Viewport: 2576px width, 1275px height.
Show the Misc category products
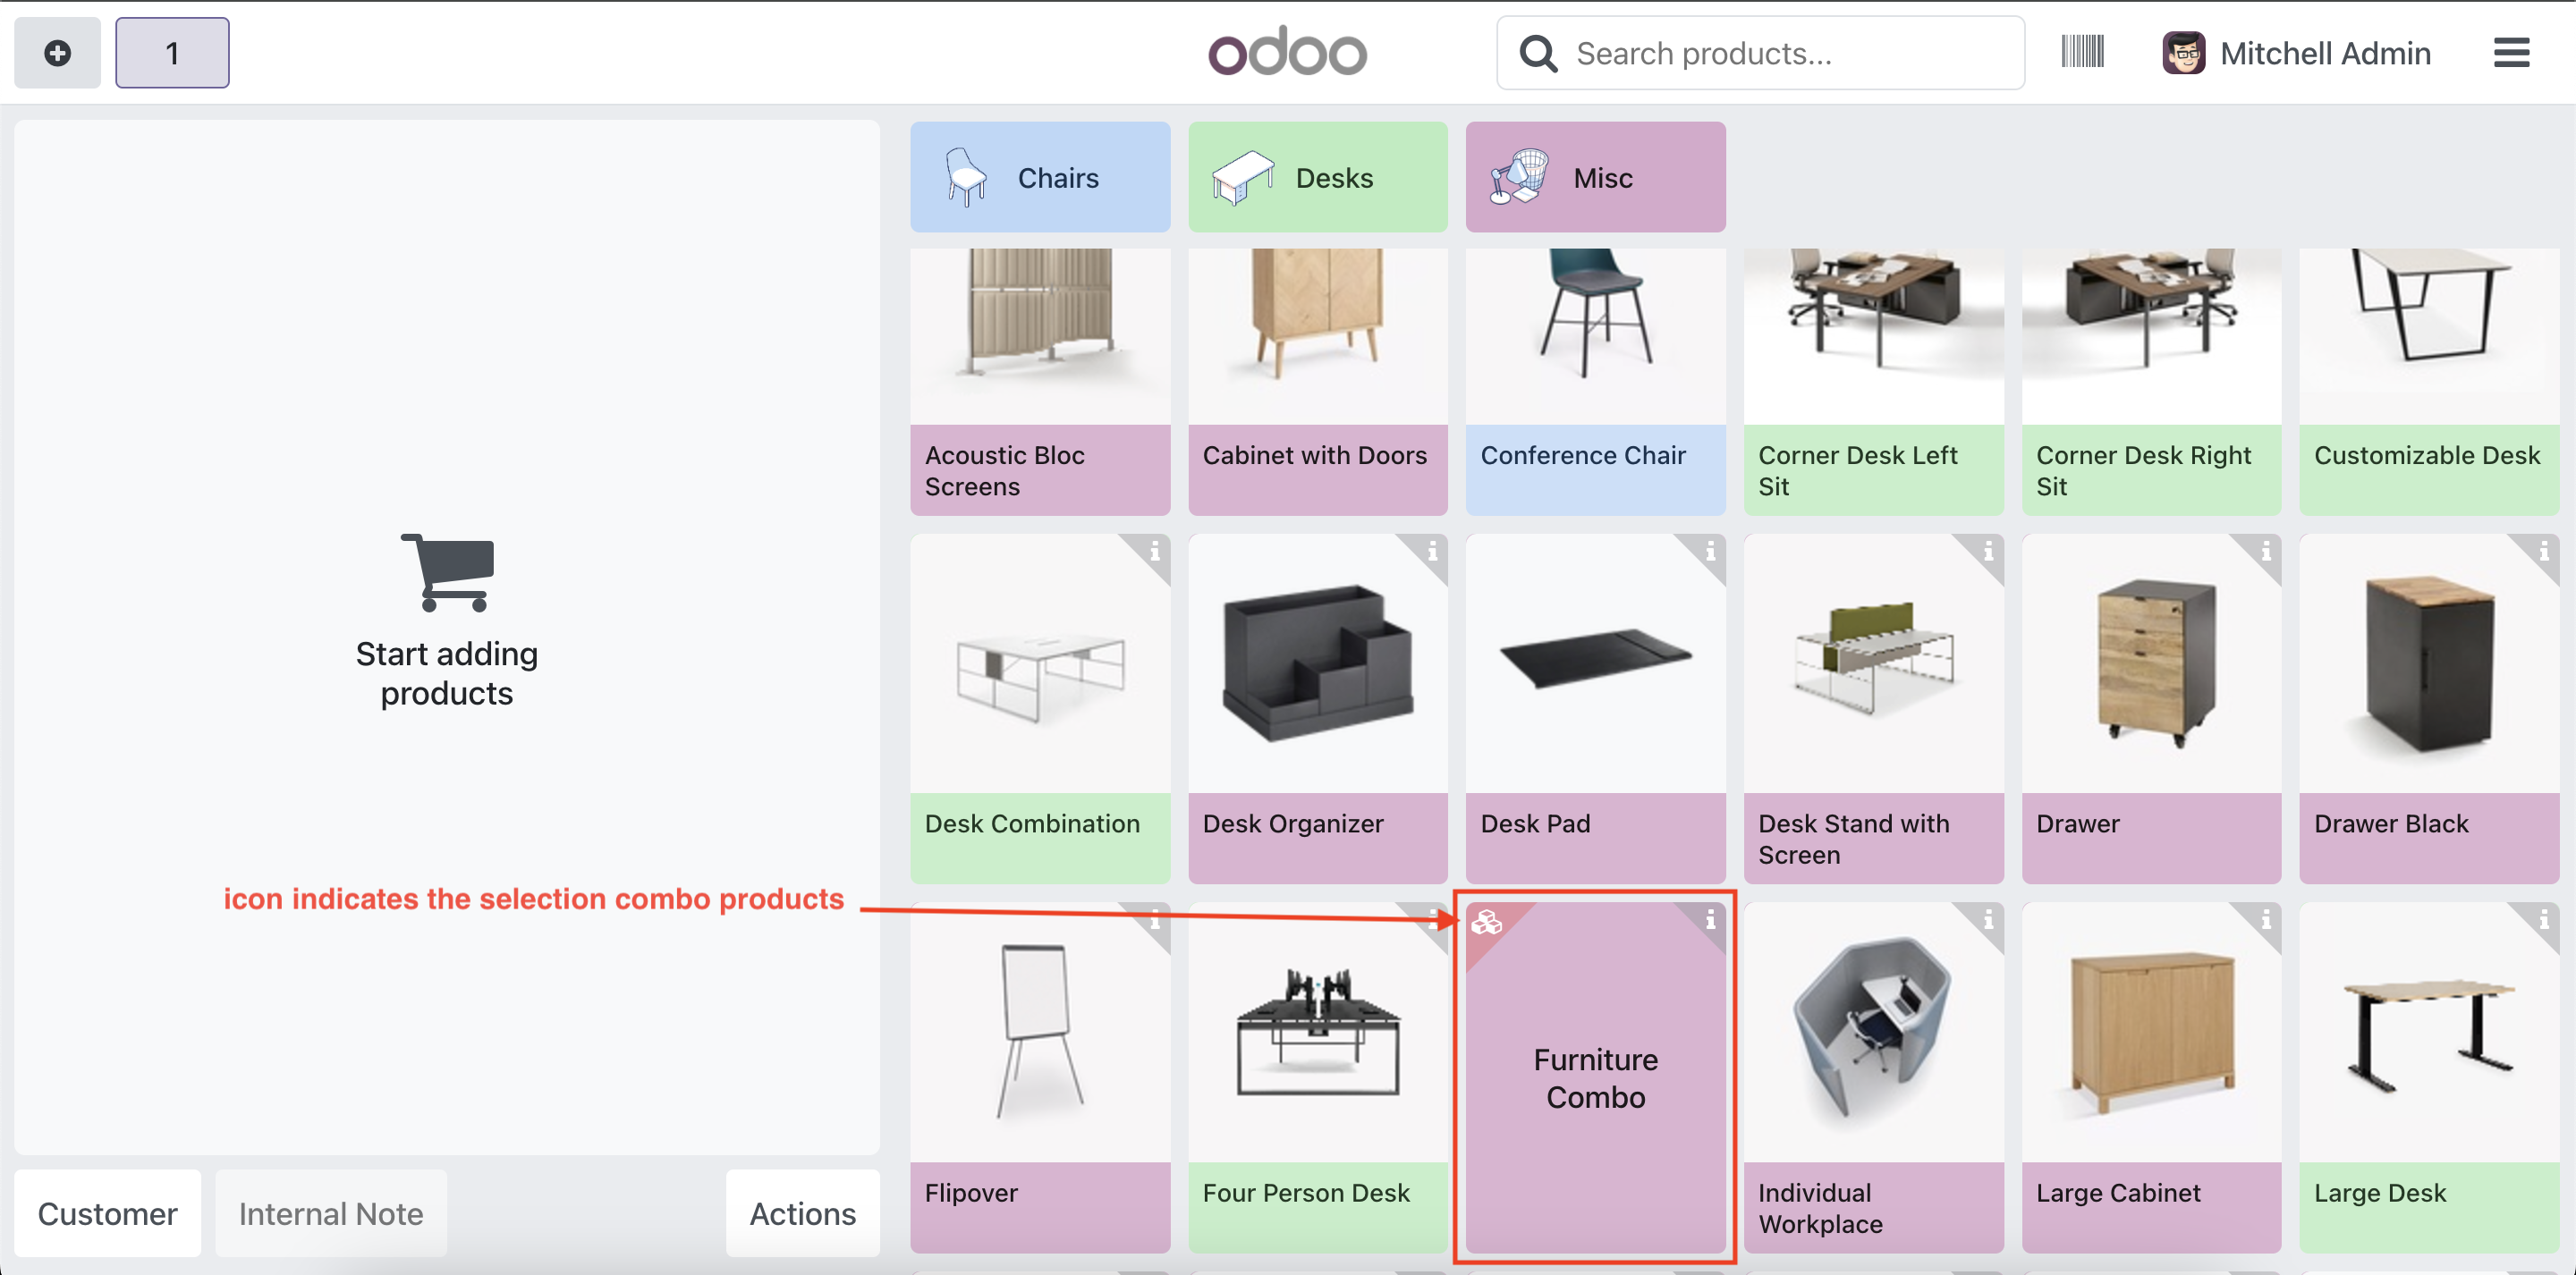tap(1595, 178)
